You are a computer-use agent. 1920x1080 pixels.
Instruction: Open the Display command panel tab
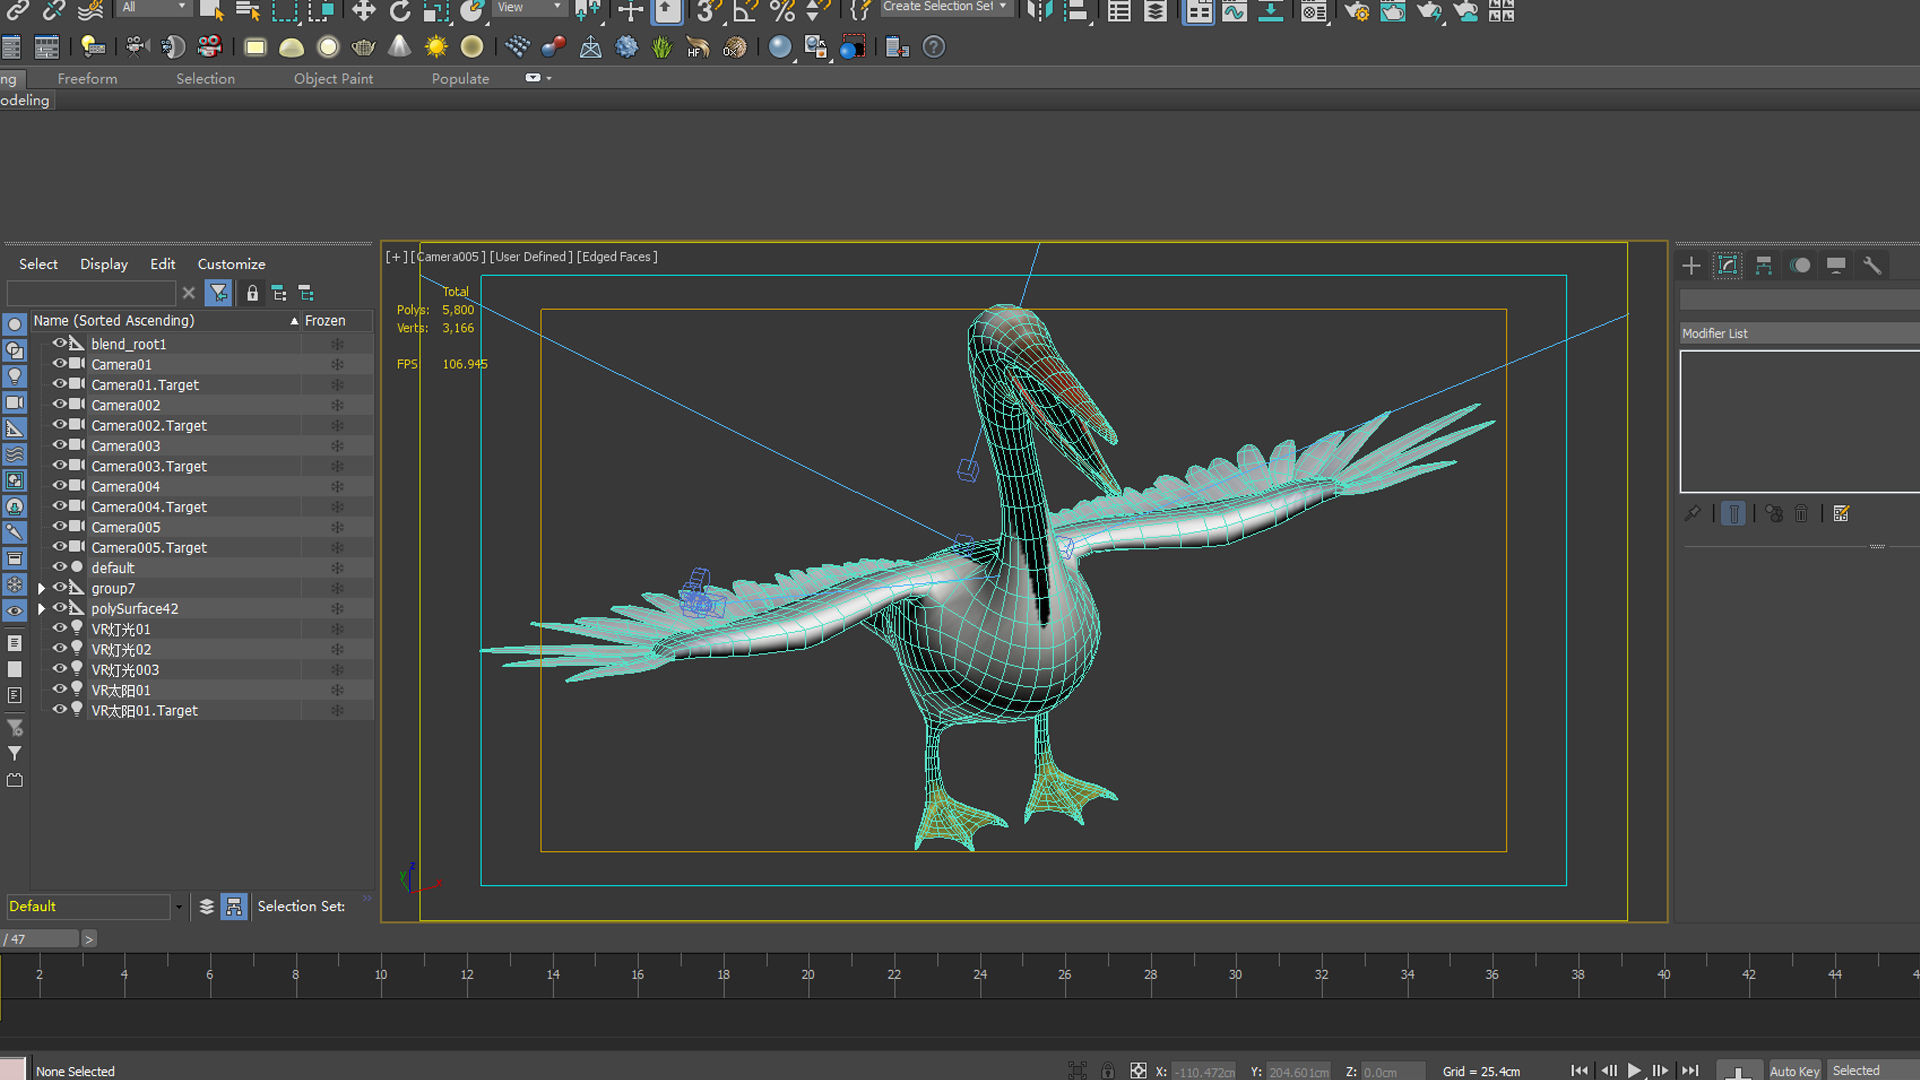pos(1836,265)
